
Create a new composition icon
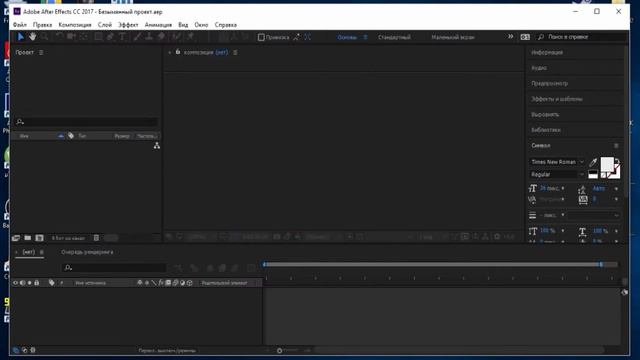[39, 238]
